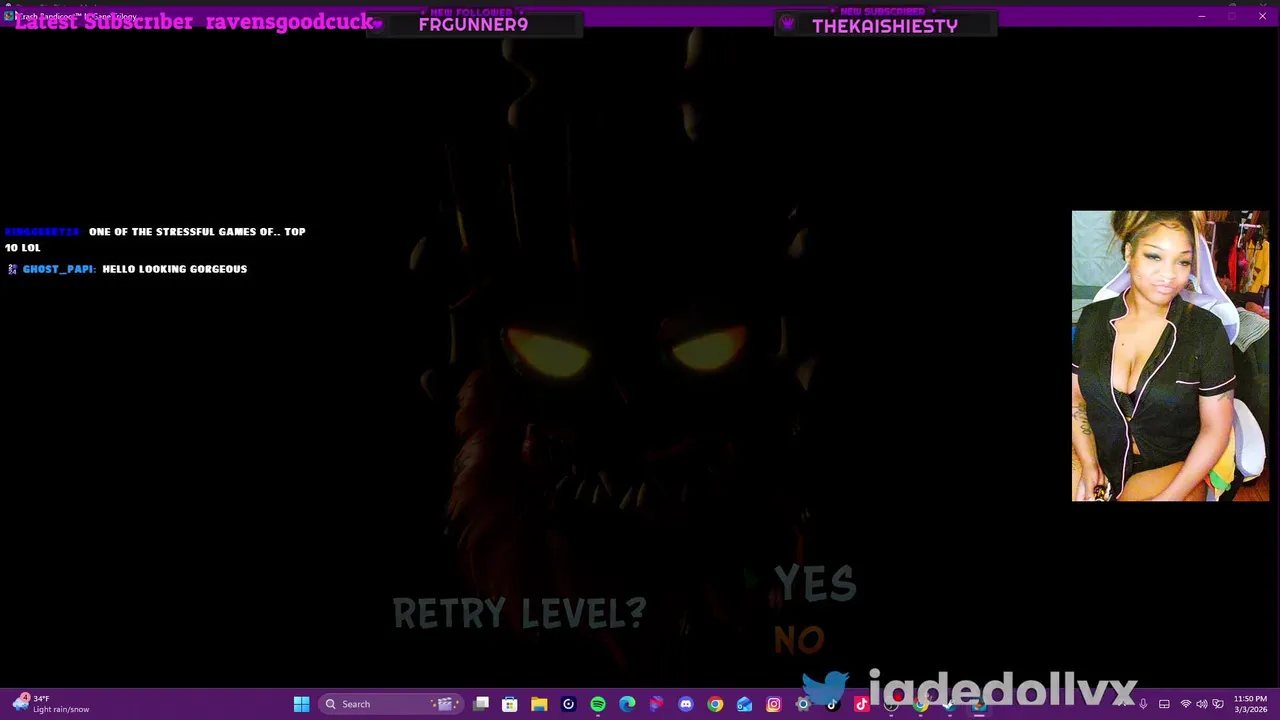Open Task View from the taskbar
The image size is (1280, 720).
[481, 704]
